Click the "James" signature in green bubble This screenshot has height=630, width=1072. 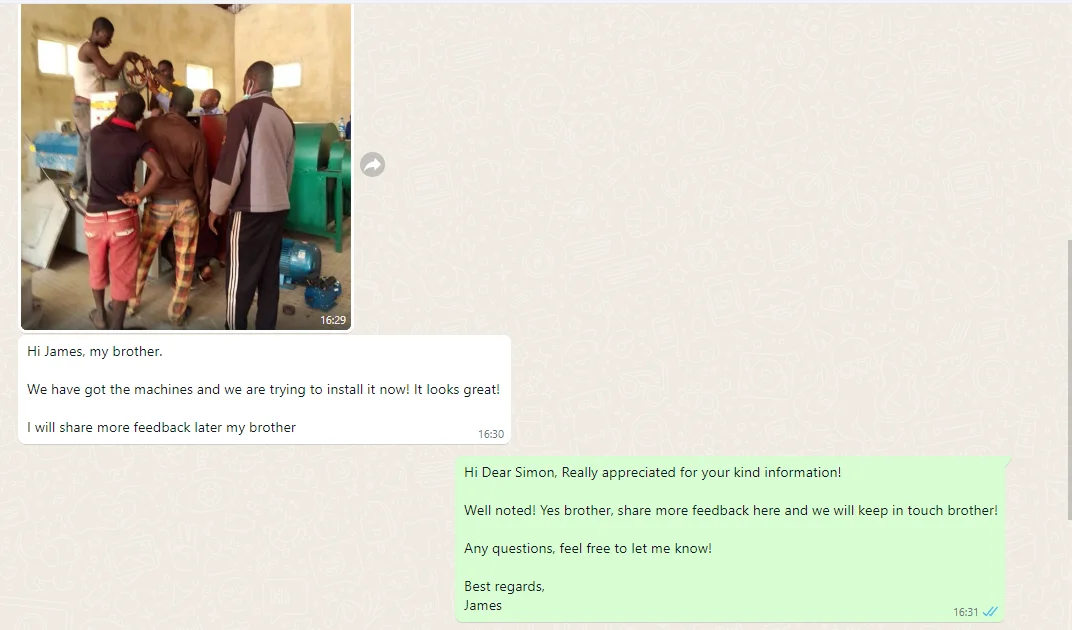[483, 605]
